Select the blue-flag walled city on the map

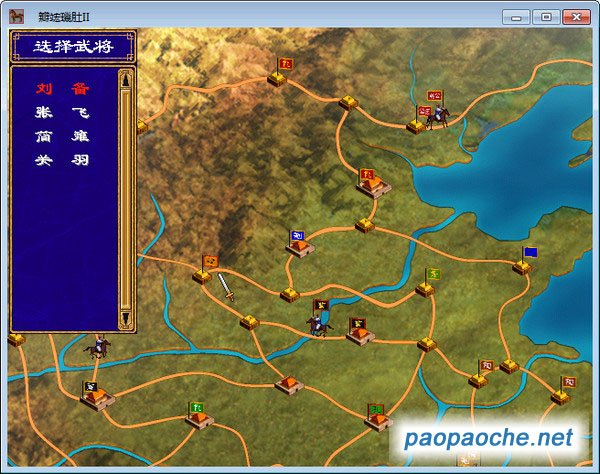[x=300, y=245]
